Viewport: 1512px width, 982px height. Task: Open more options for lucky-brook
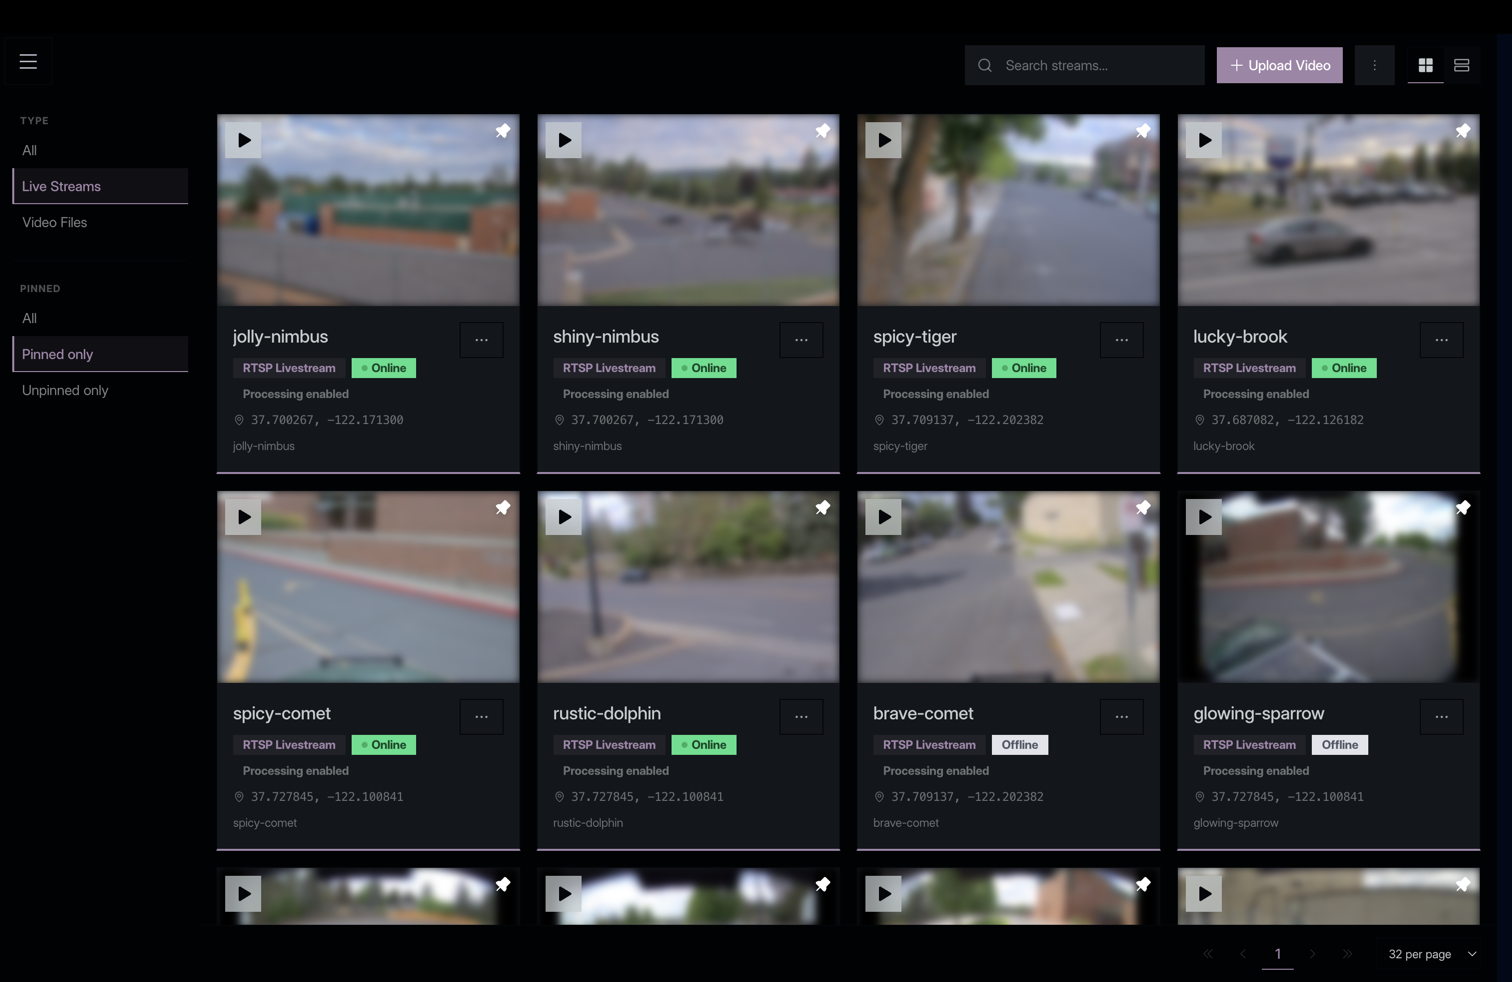tap(1441, 340)
